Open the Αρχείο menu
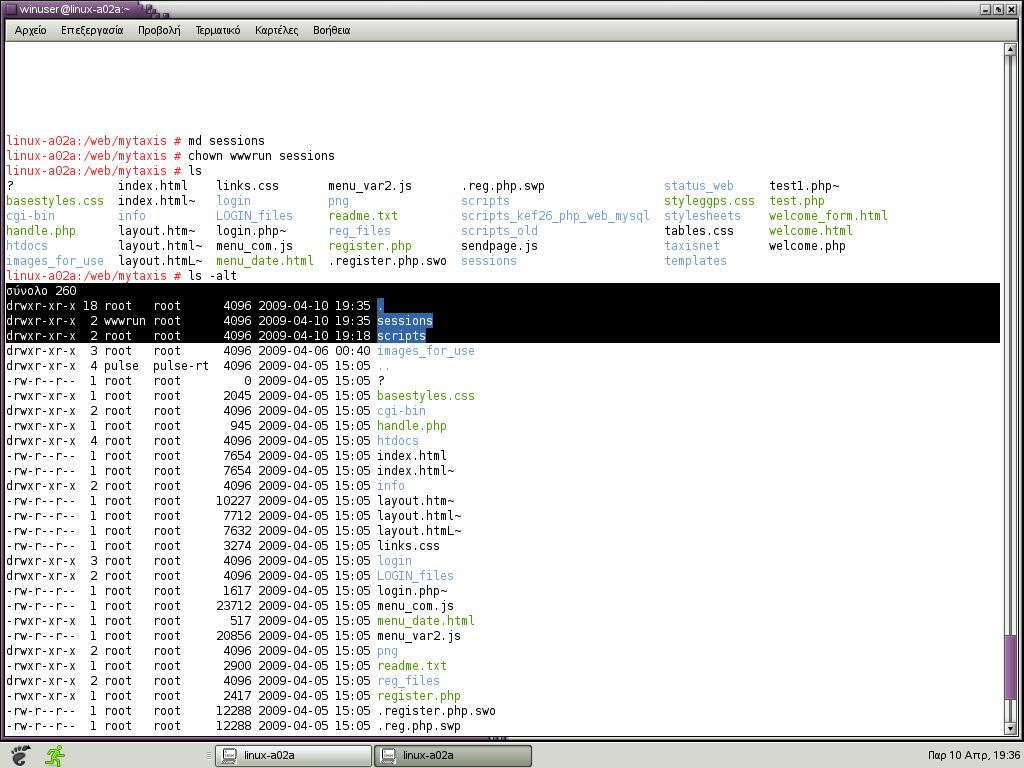Screen dimensions: 1024x768 coord(30,30)
